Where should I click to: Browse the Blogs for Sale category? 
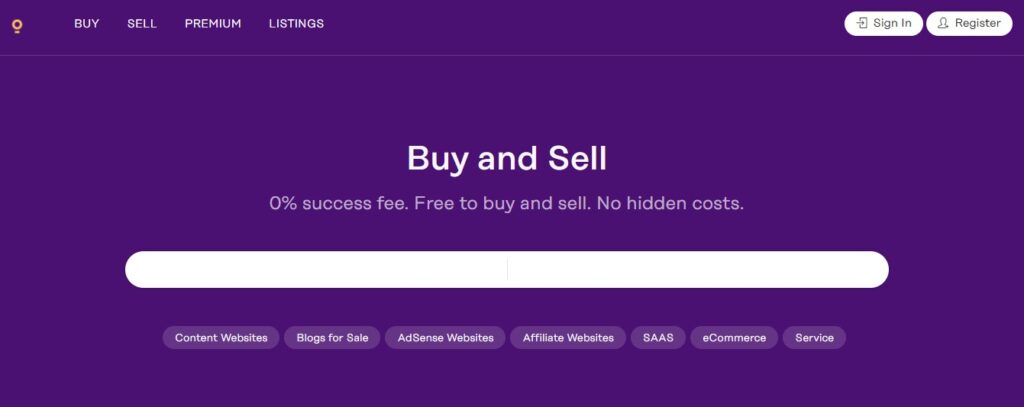pyautogui.click(x=332, y=338)
